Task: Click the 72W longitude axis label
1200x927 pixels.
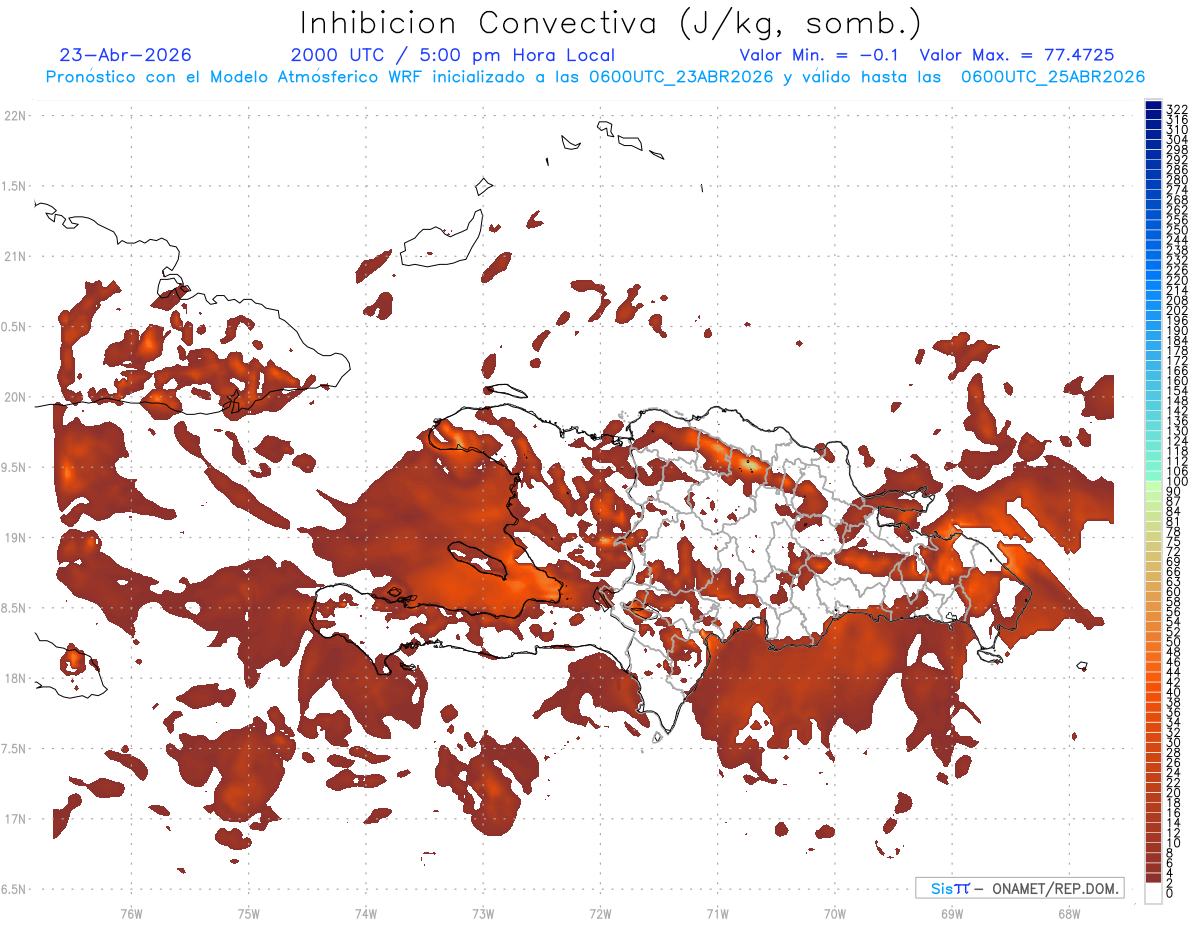Action: click(600, 913)
